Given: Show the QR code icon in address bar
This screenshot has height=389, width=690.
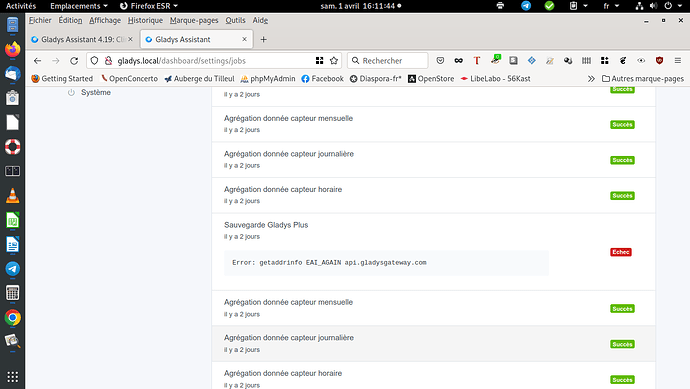Looking at the screenshot, I should pos(319,61).
